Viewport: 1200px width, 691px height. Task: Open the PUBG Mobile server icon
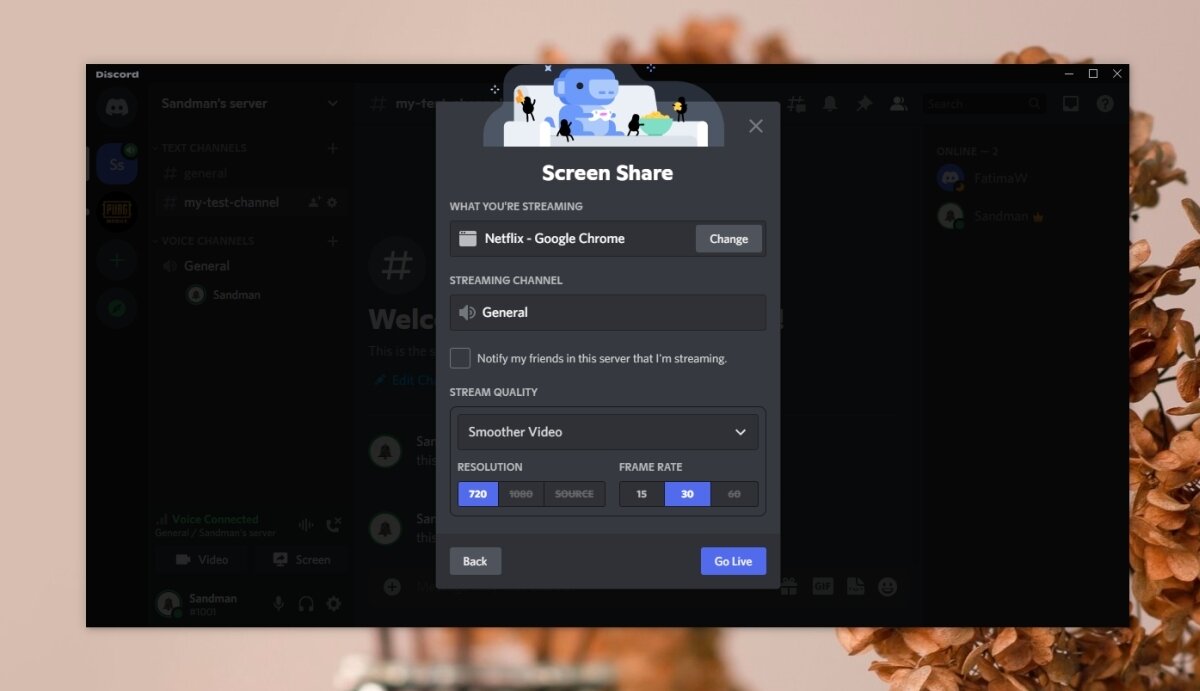pyautogui.click(x=117, y=212)
